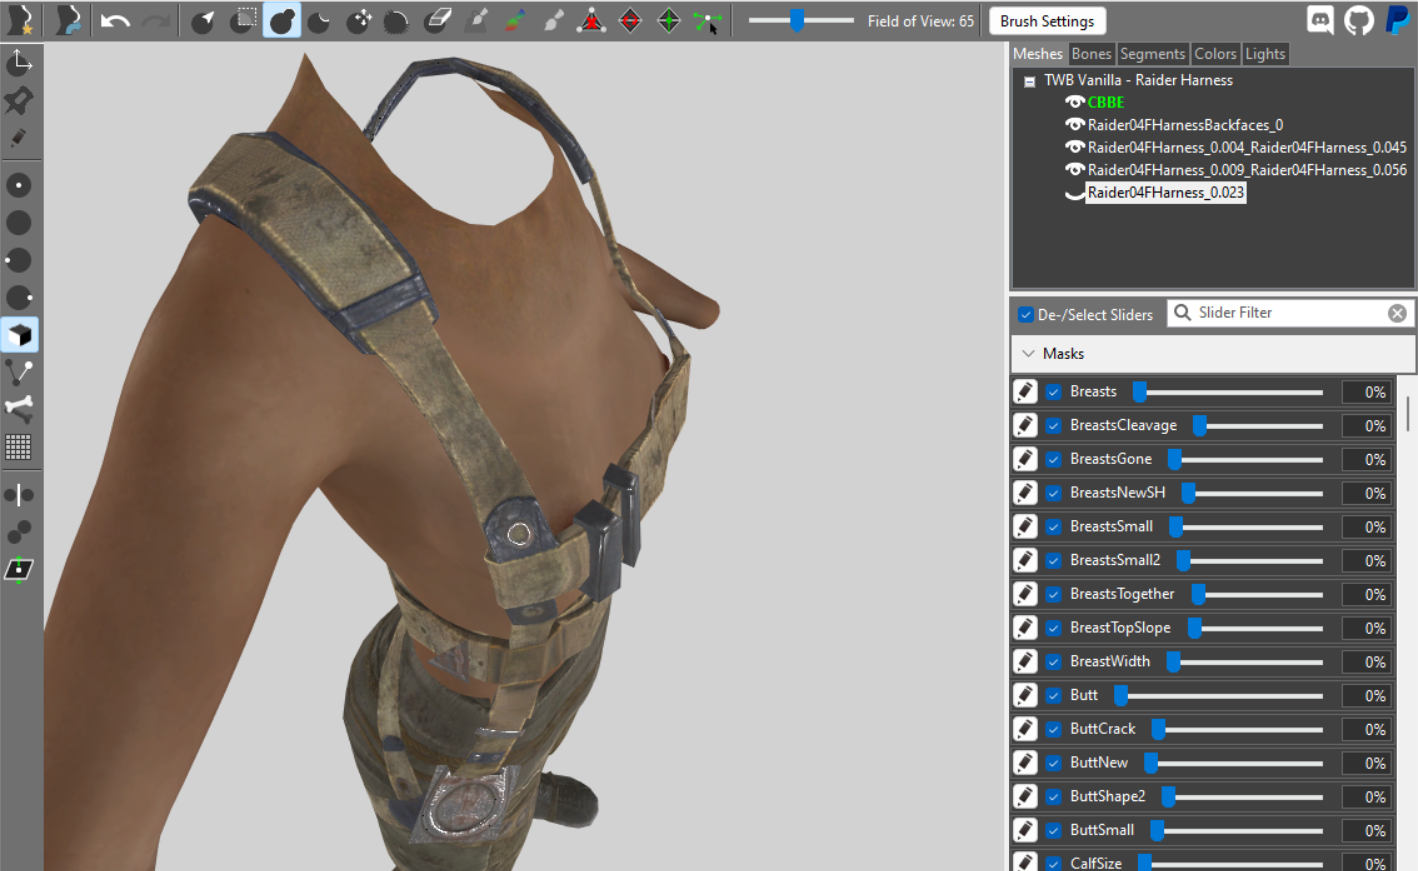The image size is (1418, 871).
Task: Collapse the Masks slider group
Action: pos(1028,354)
